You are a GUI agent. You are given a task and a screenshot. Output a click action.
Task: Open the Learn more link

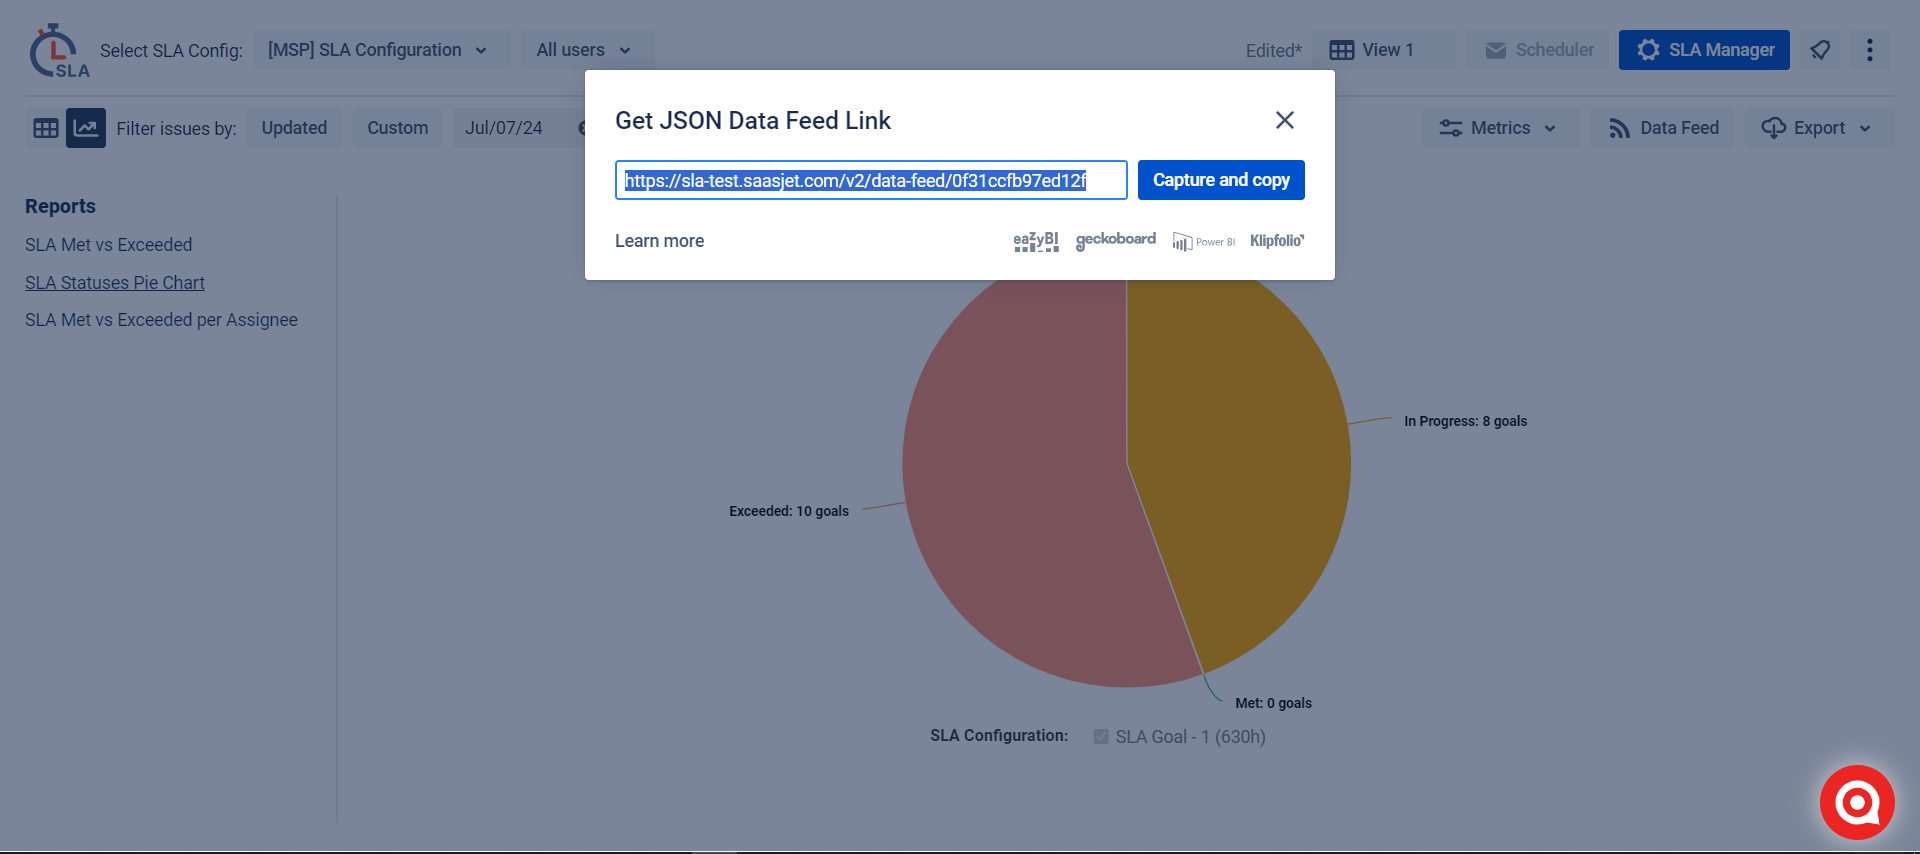point(659,241)
